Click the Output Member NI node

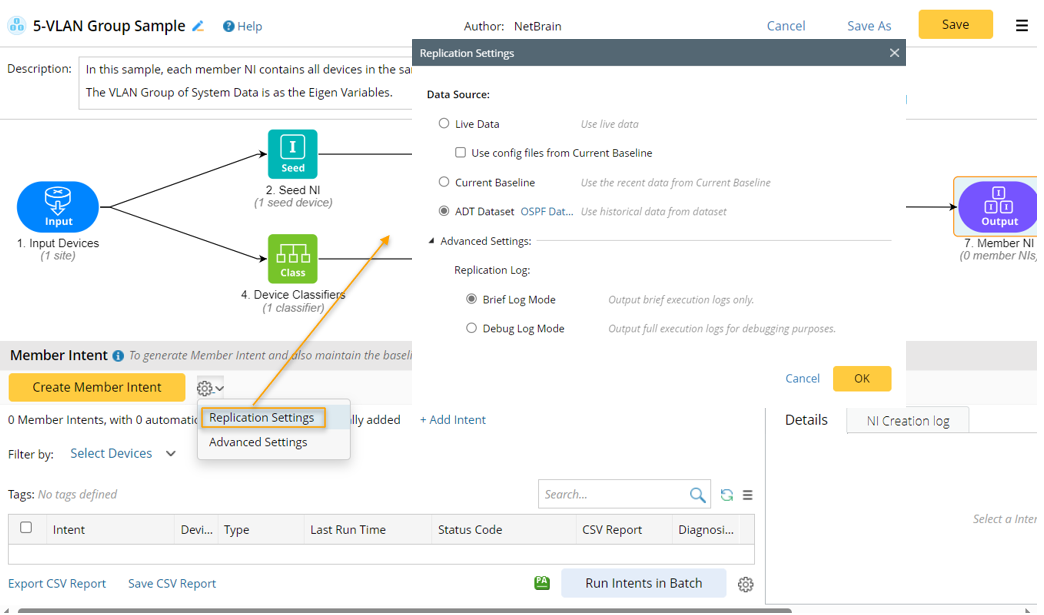click(997, 207)
